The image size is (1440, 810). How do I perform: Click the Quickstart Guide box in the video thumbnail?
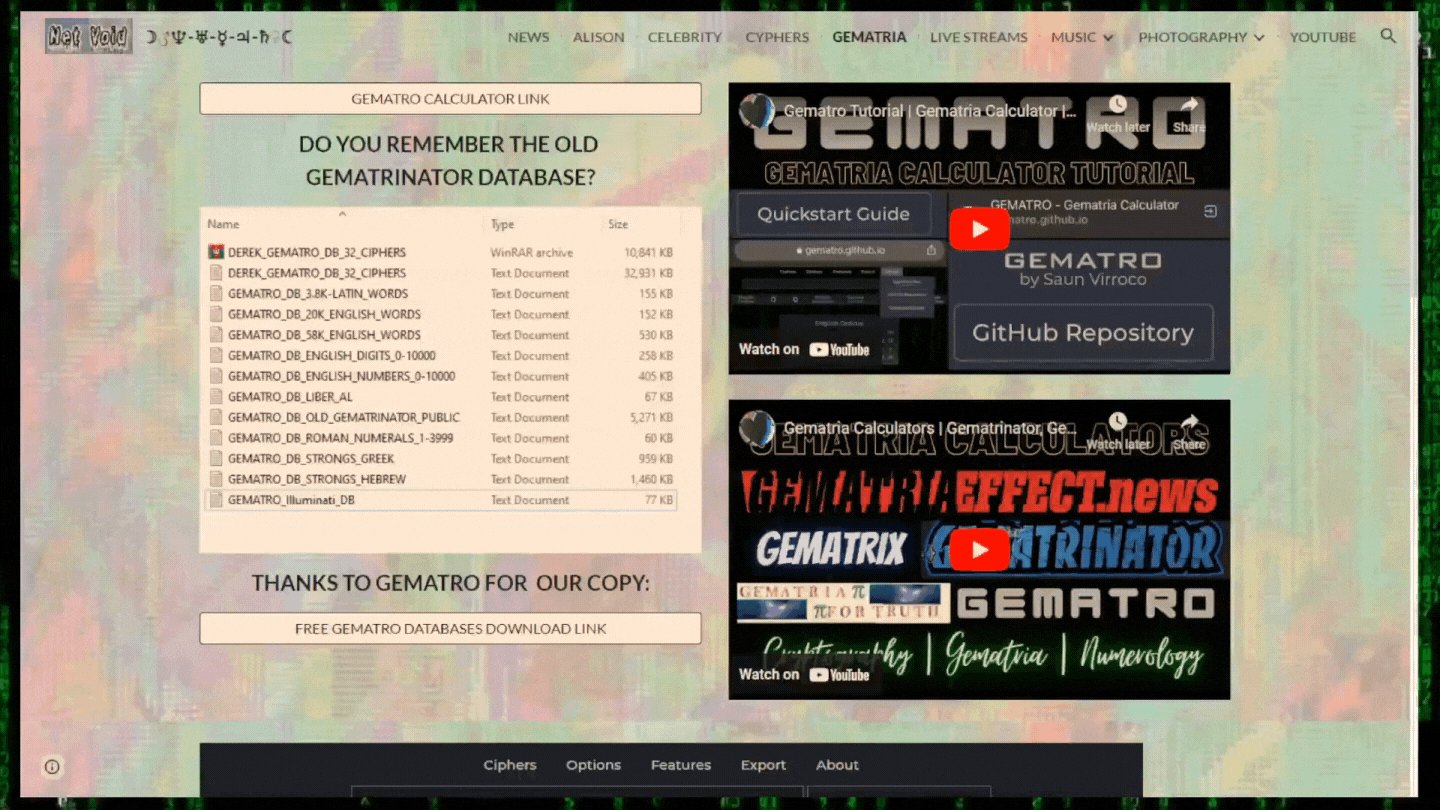[x=833, y=214]
